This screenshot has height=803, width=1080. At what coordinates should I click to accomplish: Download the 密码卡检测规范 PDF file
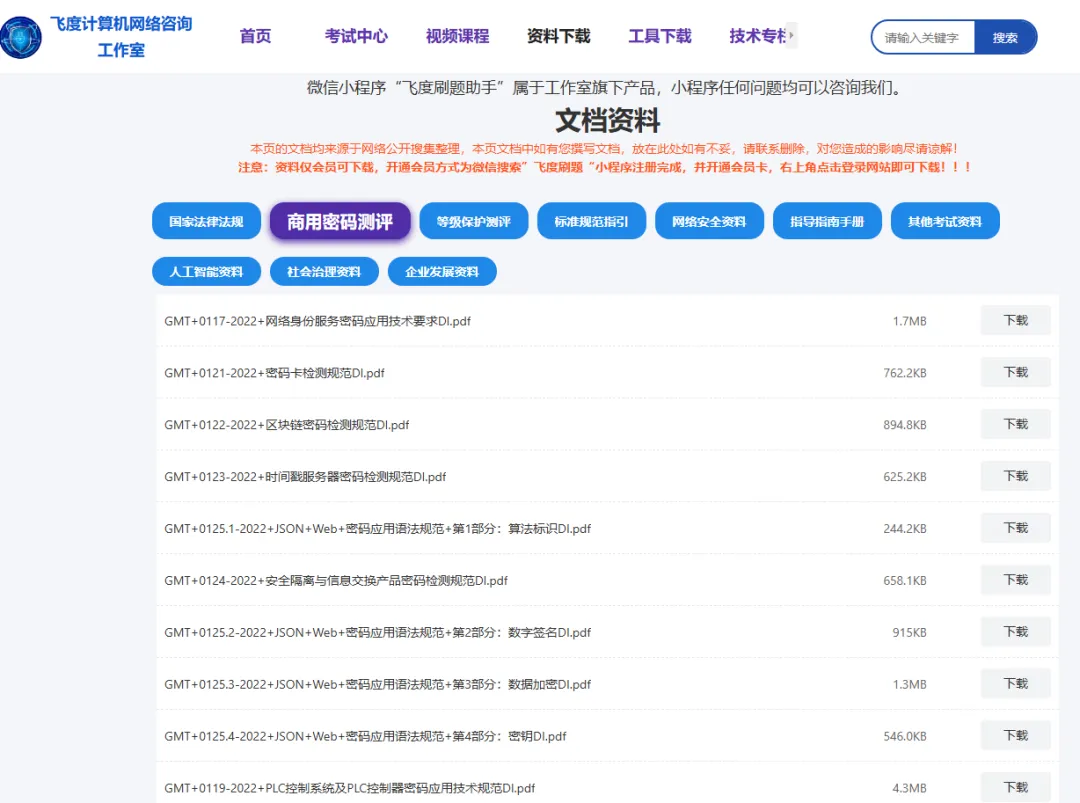point(1015,372)
